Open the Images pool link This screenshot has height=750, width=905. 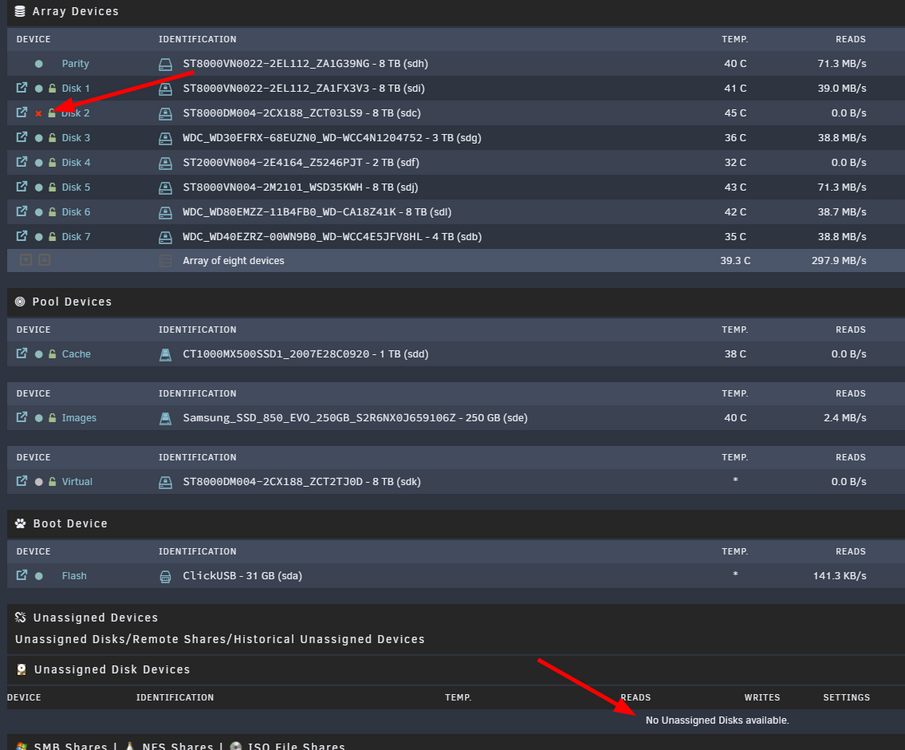tap(79, 418)
